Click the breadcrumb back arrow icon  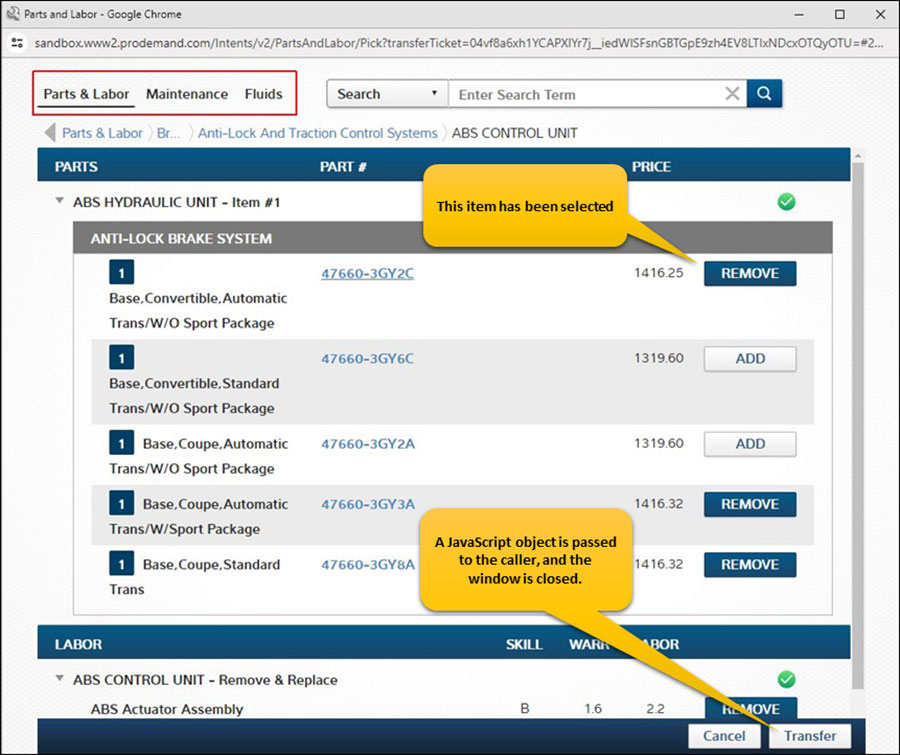[49, 133]
